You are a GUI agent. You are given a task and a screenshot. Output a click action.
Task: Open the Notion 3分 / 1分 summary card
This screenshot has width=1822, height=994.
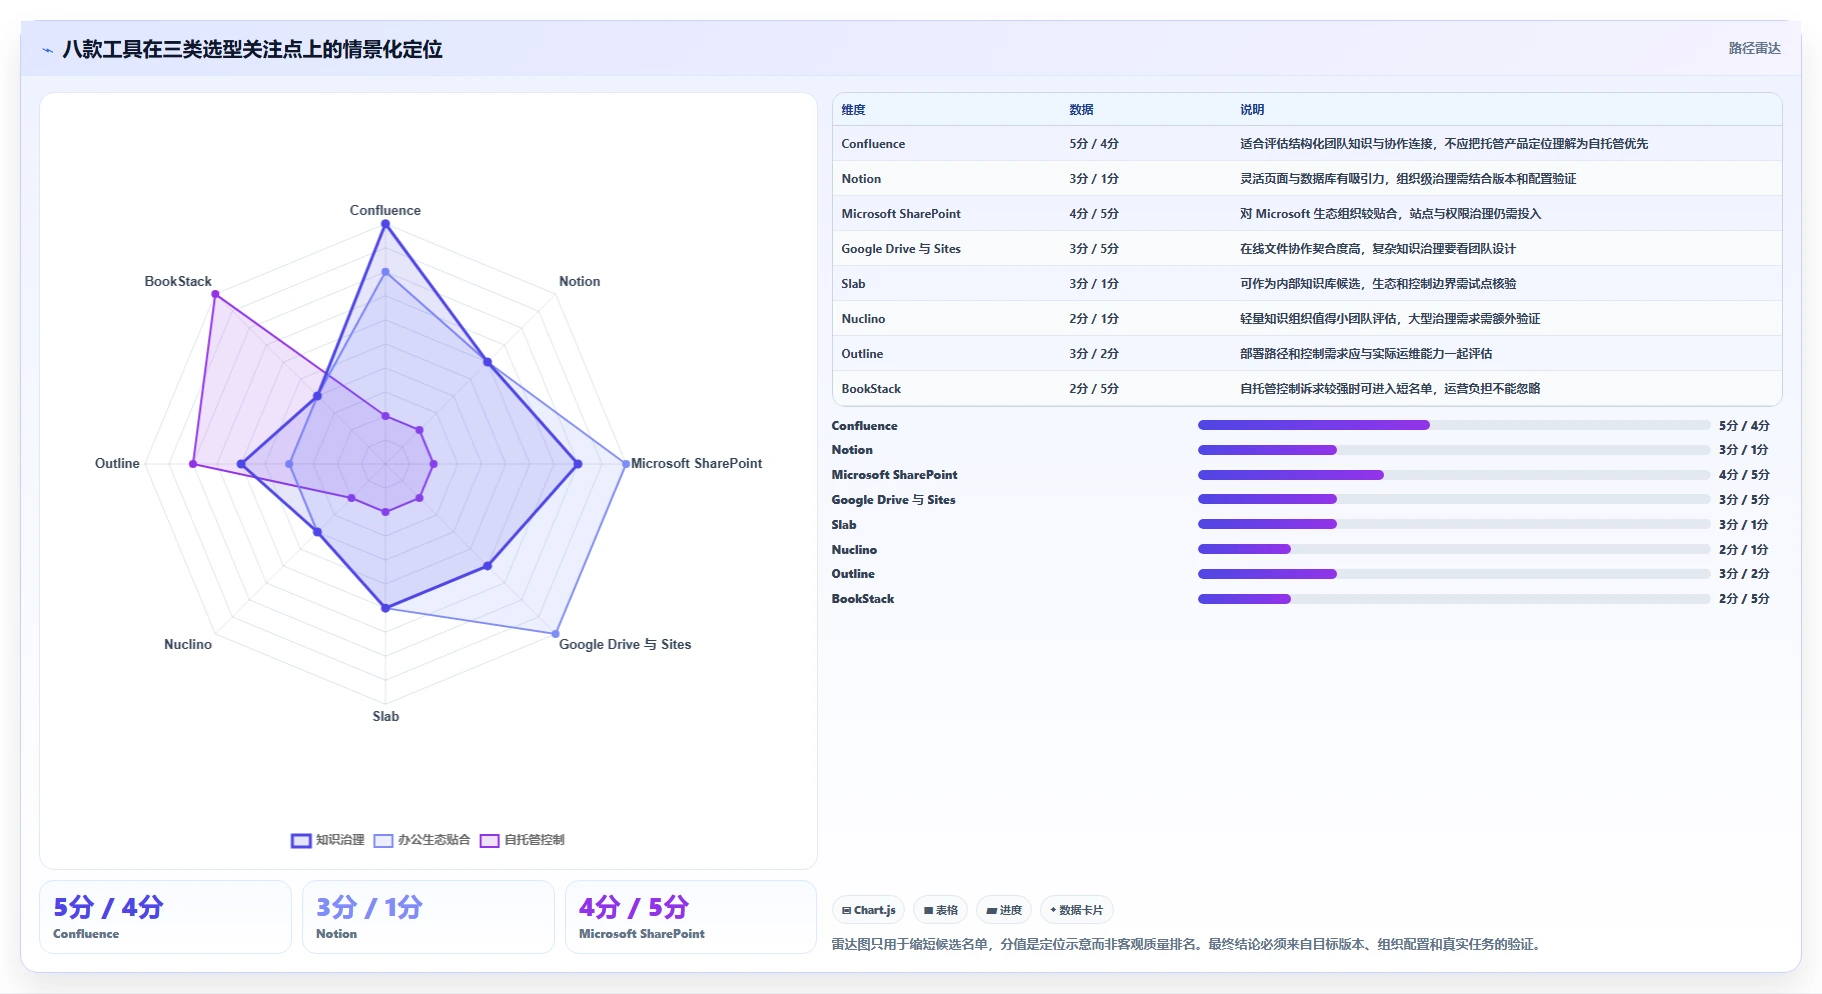[x=428, y=917]
